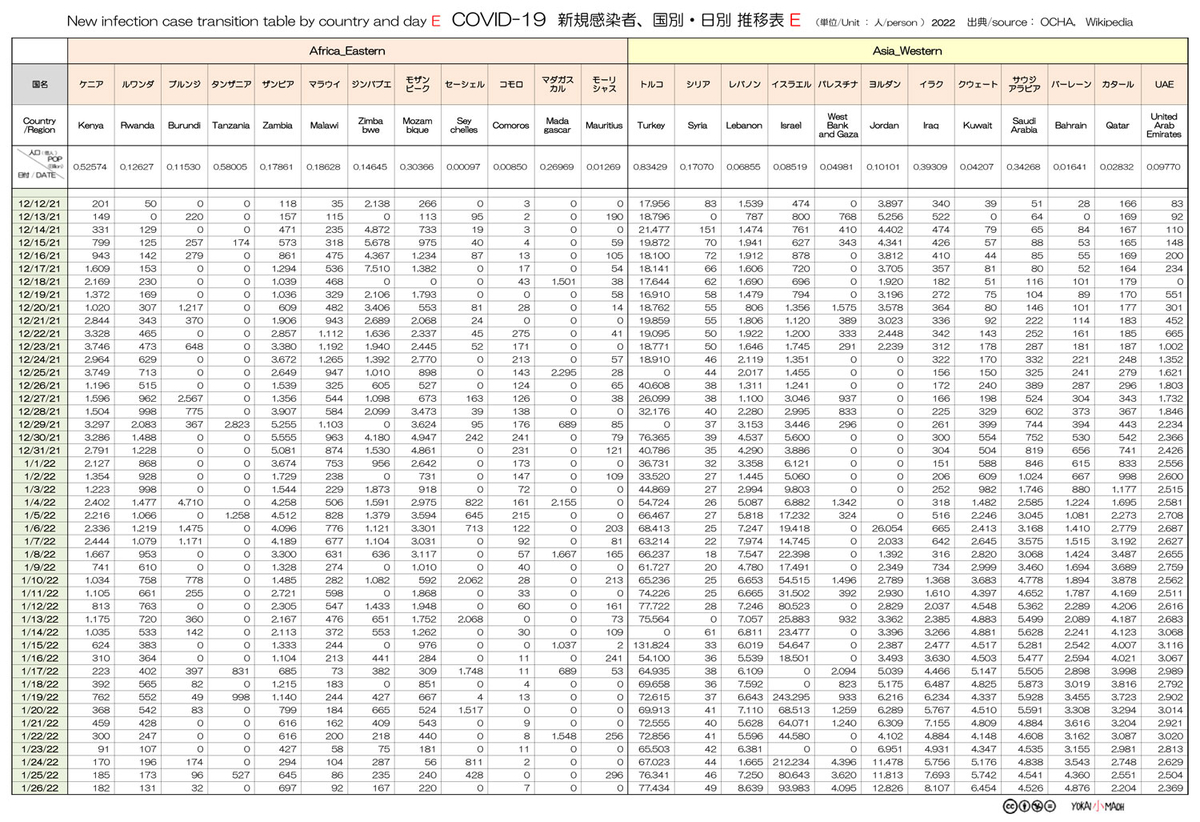Click the Lebanon column header
This screenshot has height=822, width=1200.
coord(744,126)
